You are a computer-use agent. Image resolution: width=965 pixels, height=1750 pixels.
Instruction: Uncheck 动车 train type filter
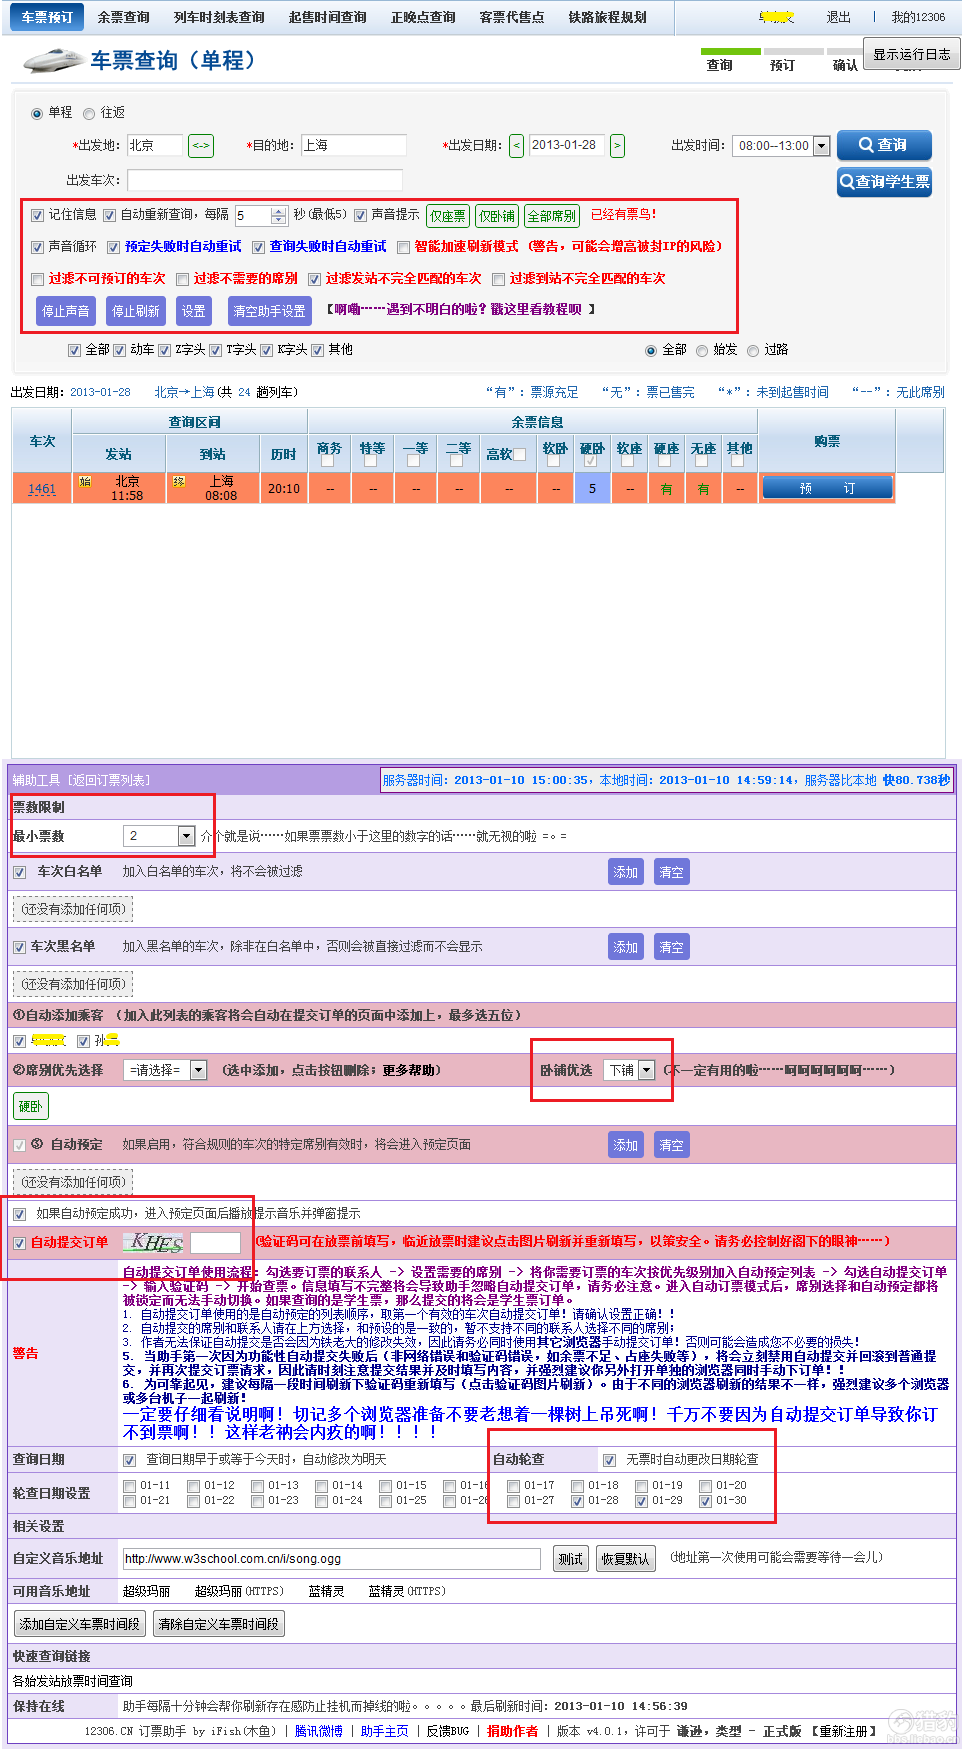coord(119,350)
